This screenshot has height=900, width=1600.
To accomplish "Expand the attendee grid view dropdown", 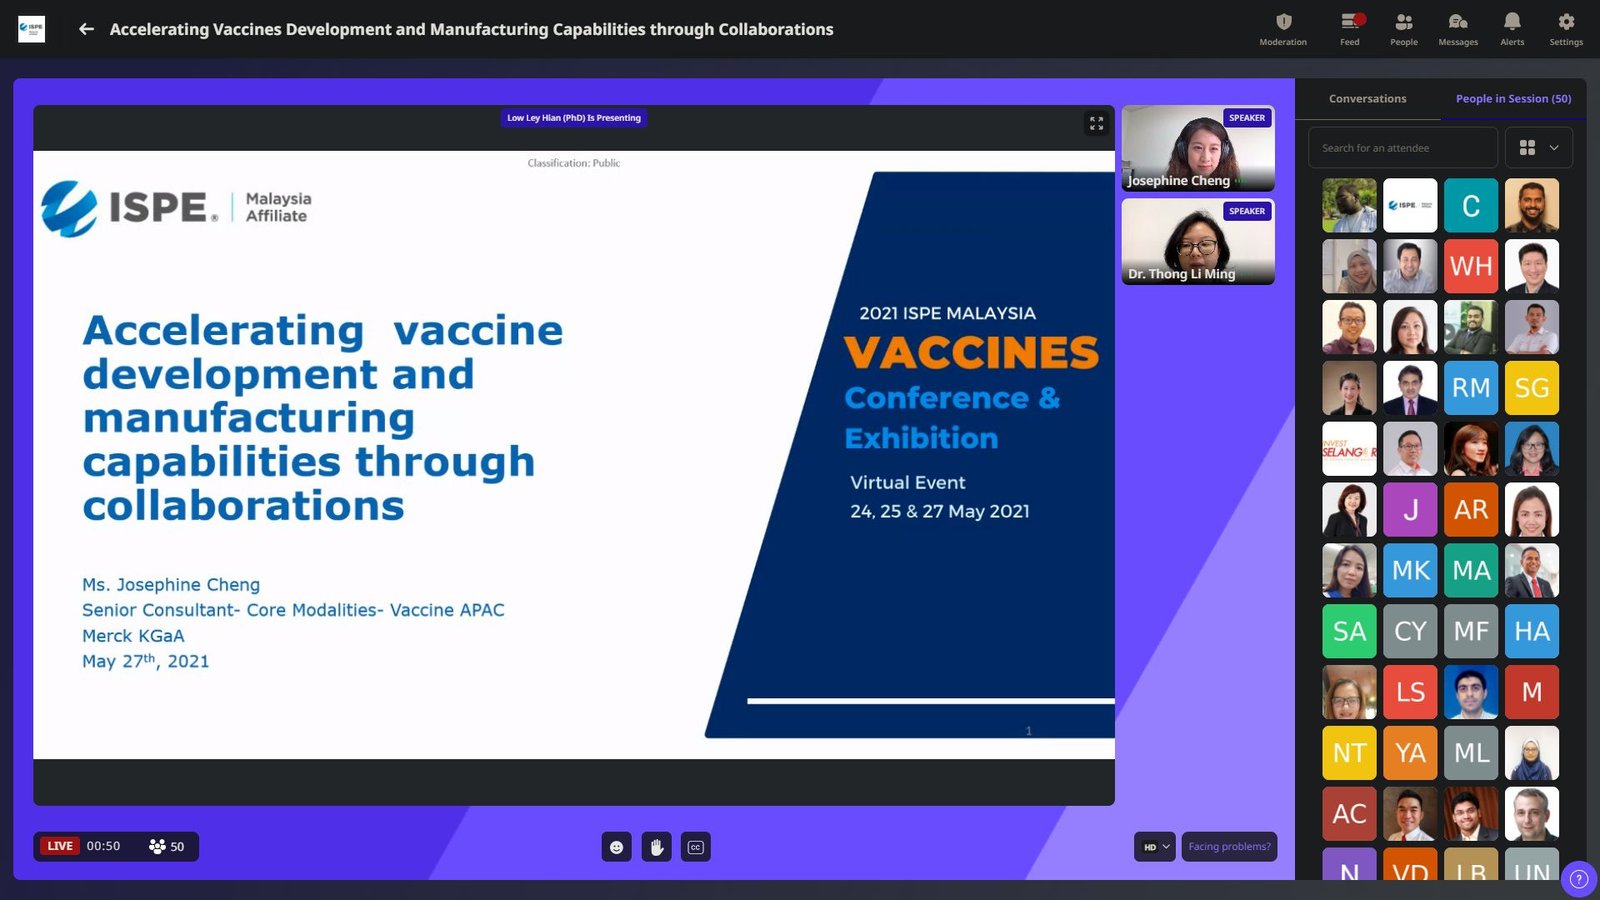I will pos(1540,148).
